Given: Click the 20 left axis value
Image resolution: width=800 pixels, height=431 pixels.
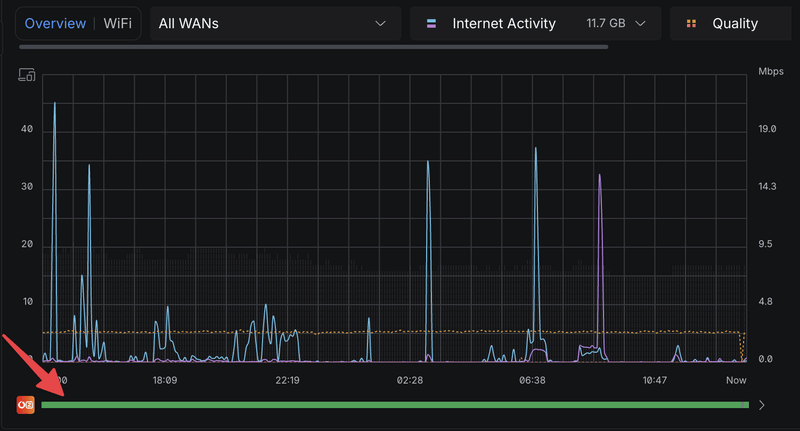Looking at the screenshot, I should (27, 244).
